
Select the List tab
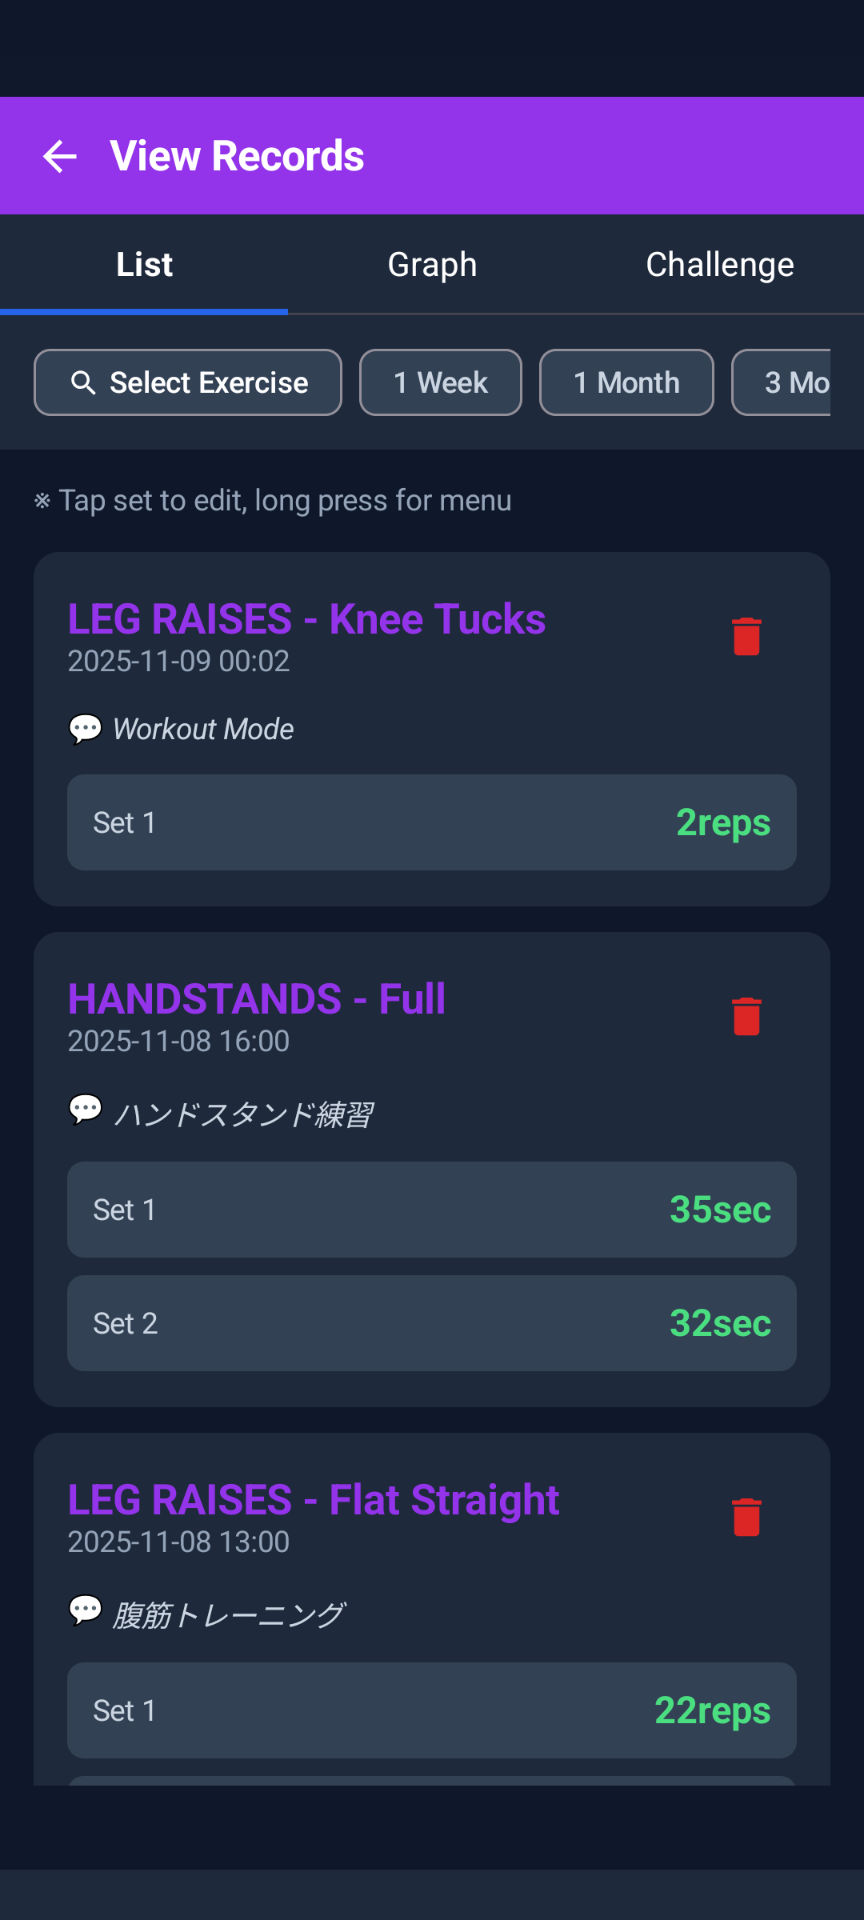pos(144,265)
